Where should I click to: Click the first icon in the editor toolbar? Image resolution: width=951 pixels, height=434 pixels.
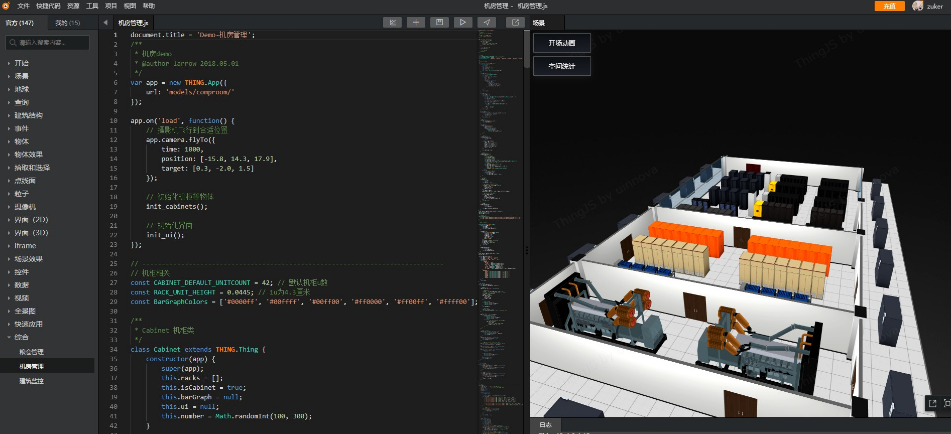(x=393, y=21)
